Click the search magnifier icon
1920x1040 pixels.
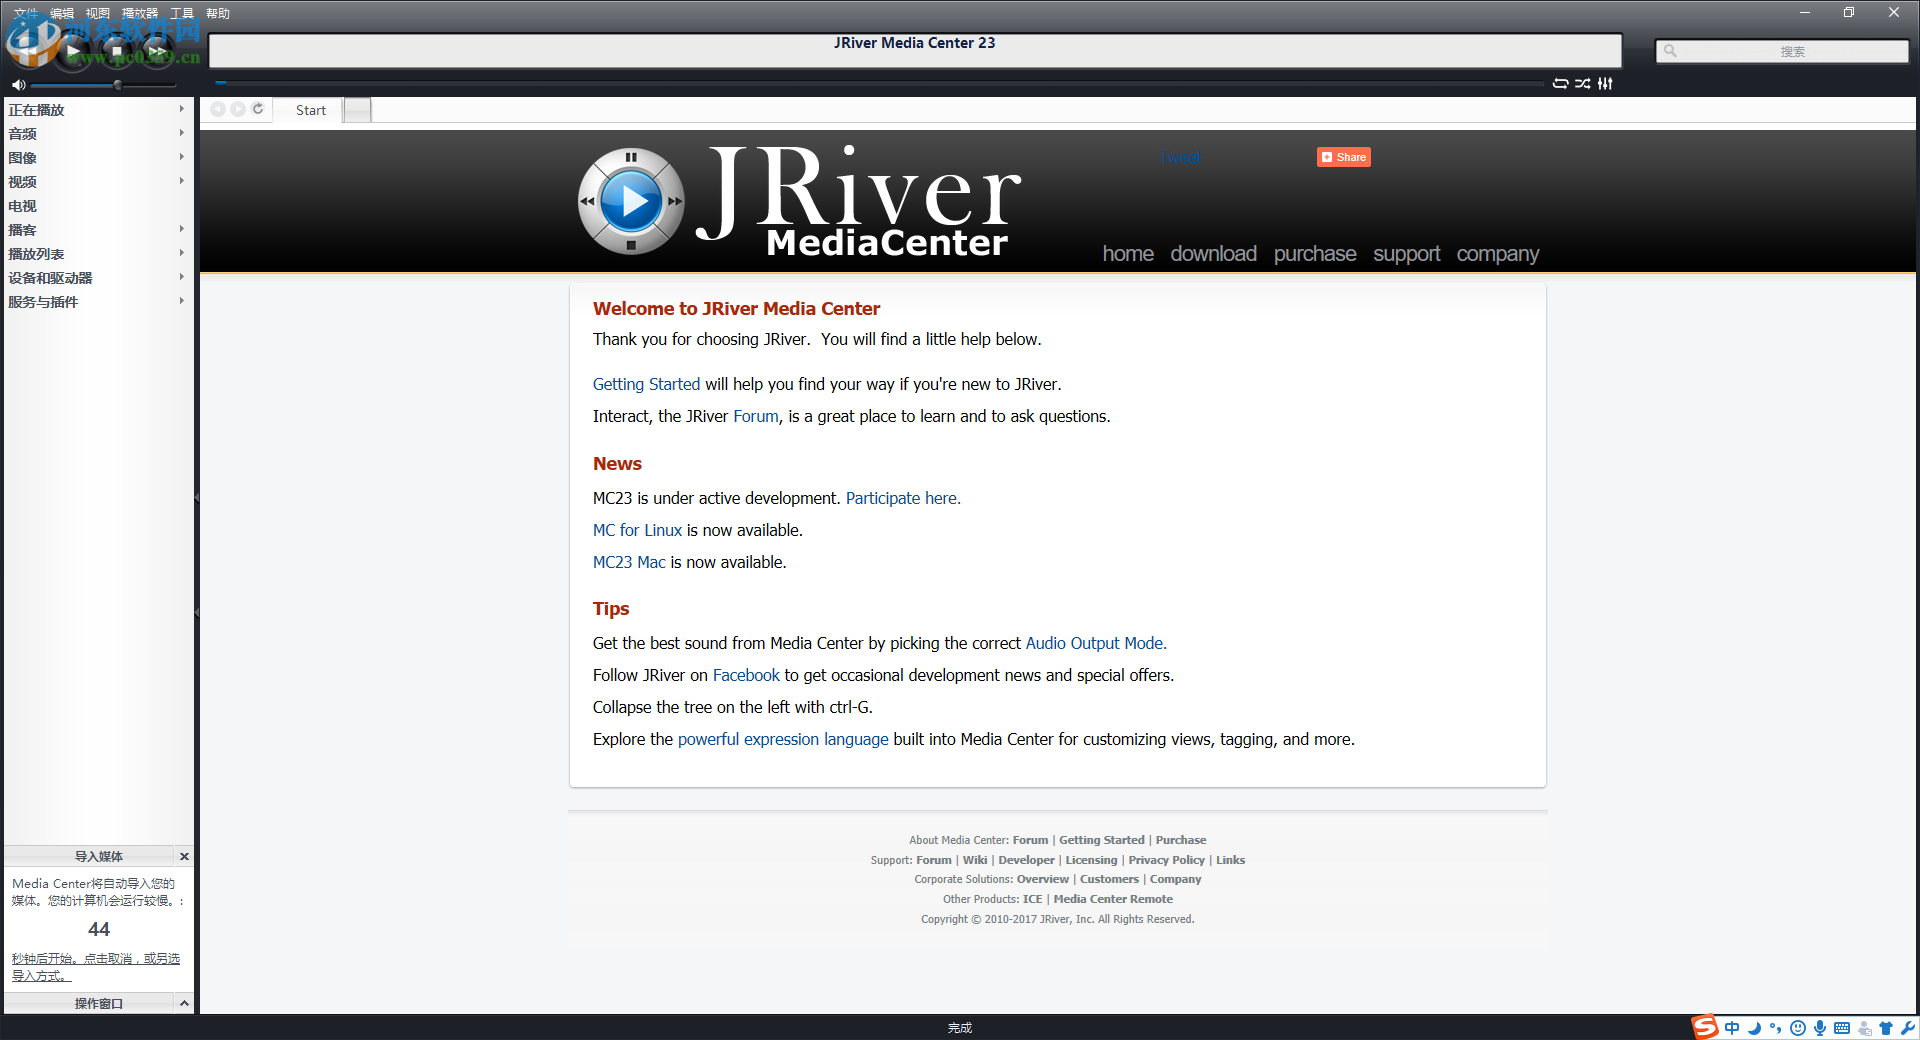pyautogui.click(x=1670, y=51)
